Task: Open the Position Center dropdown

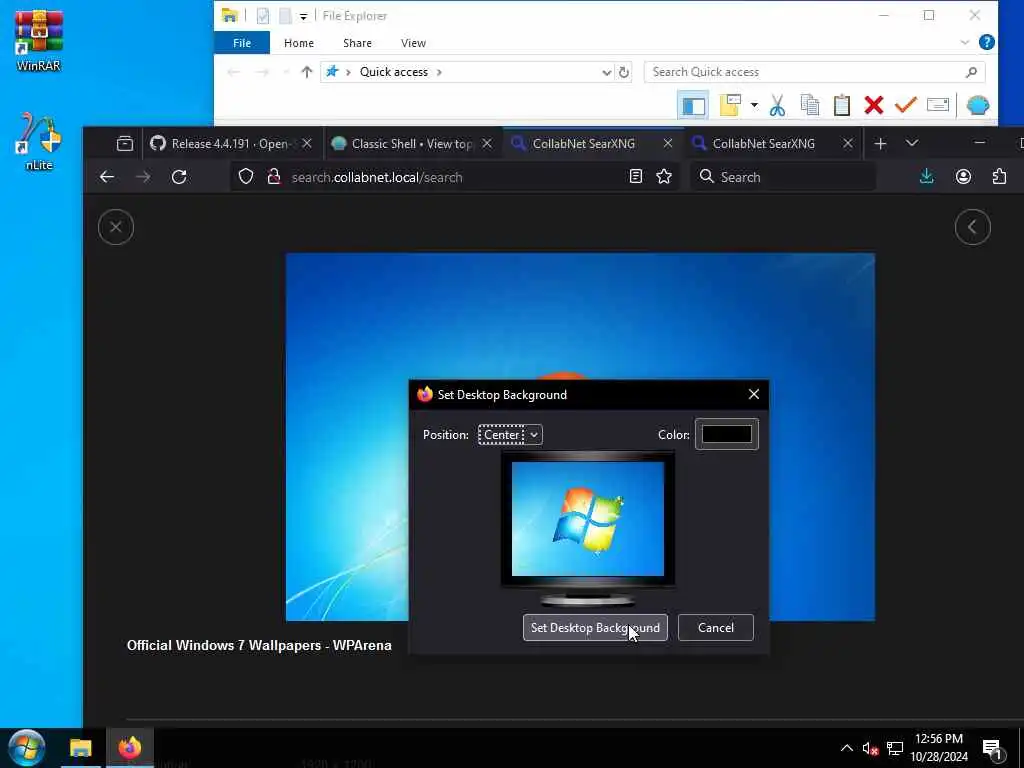Action: [x=510, y=435]
